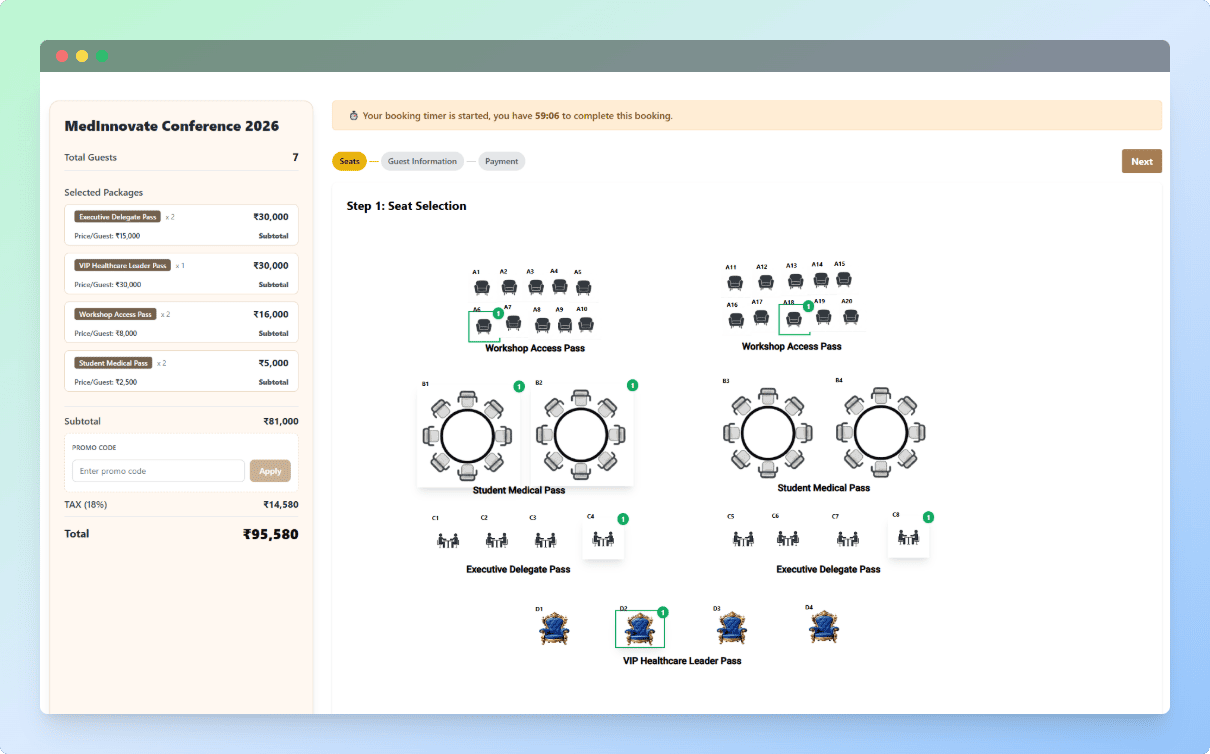Click the tax amount ₹14,580
The height and width of the screenshot is (754, 1210).
[x=281, y=505]
